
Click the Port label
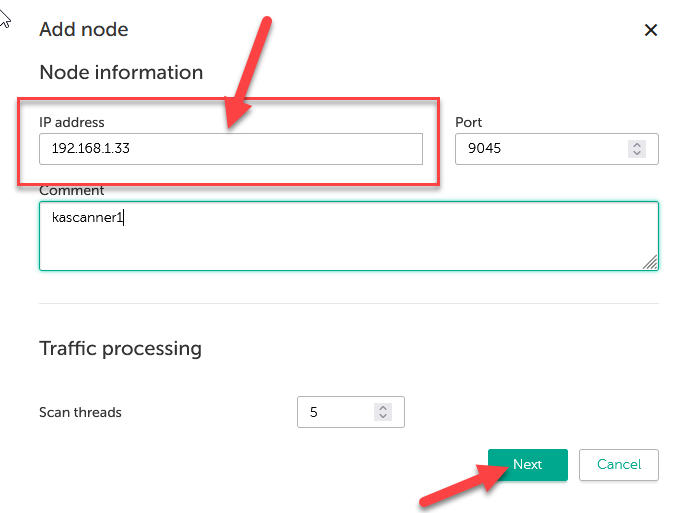coord(469,122)
